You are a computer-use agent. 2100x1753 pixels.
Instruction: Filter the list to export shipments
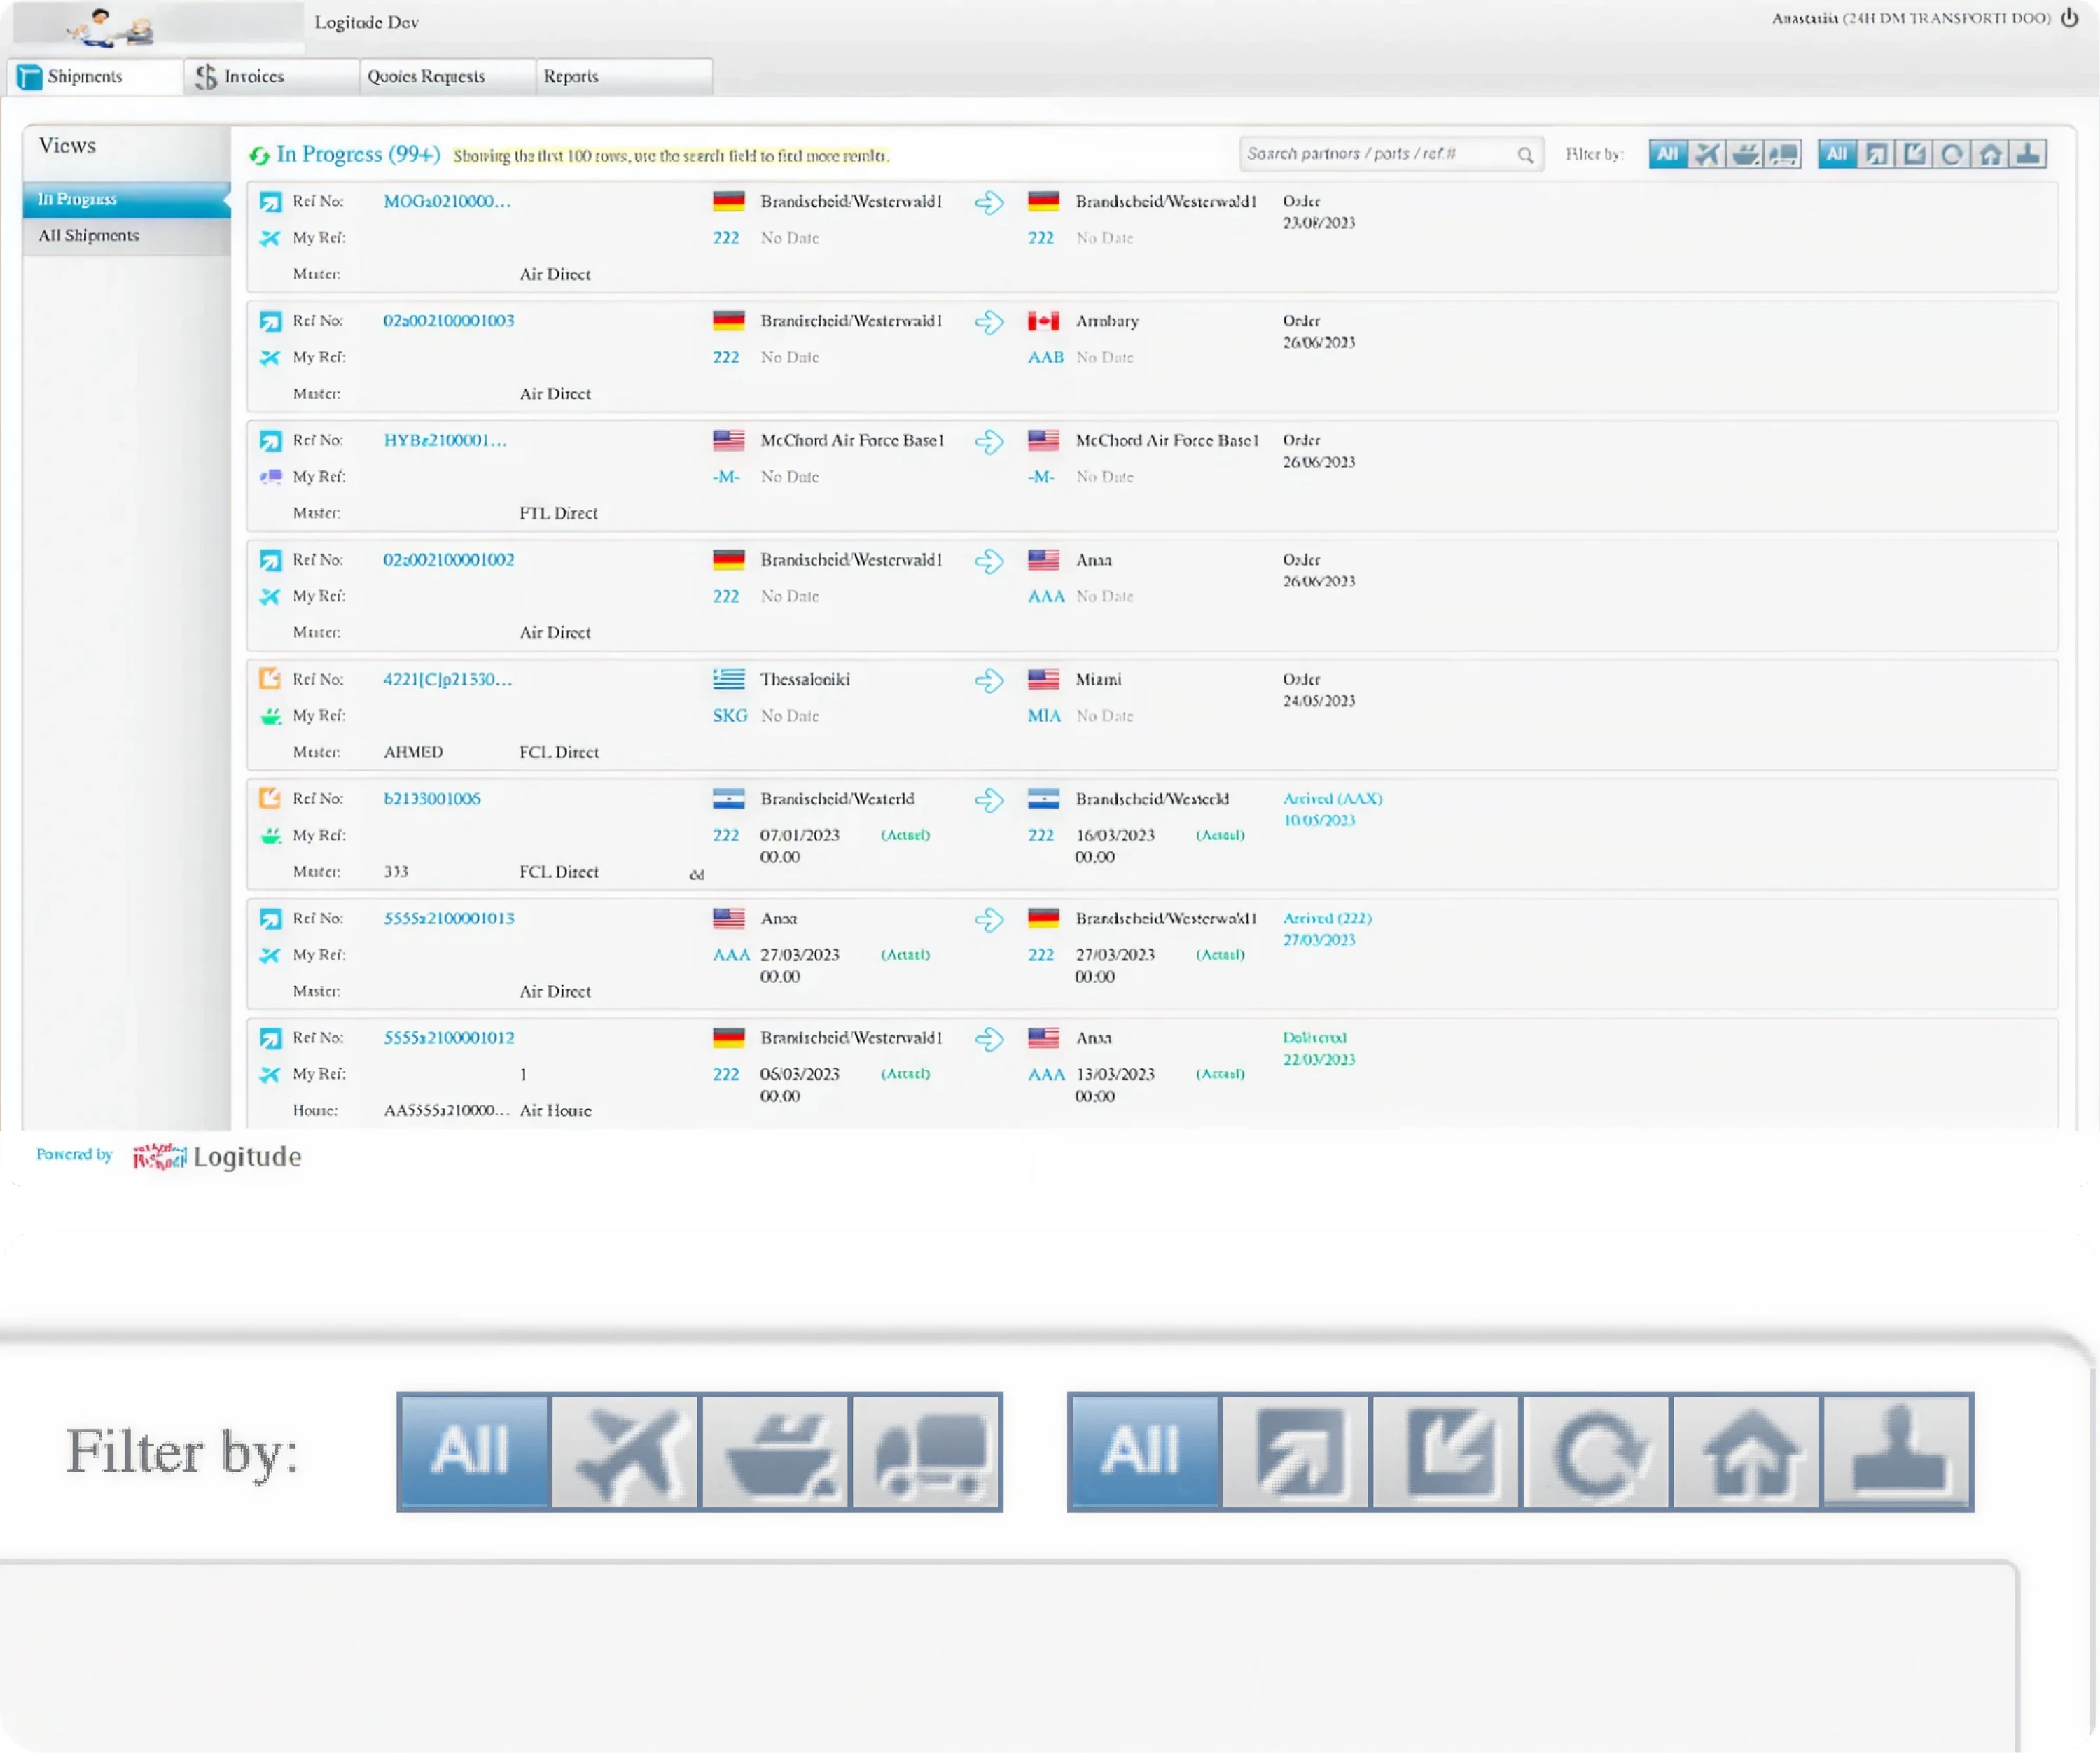pyautogui.click(x=1876, y=154)
